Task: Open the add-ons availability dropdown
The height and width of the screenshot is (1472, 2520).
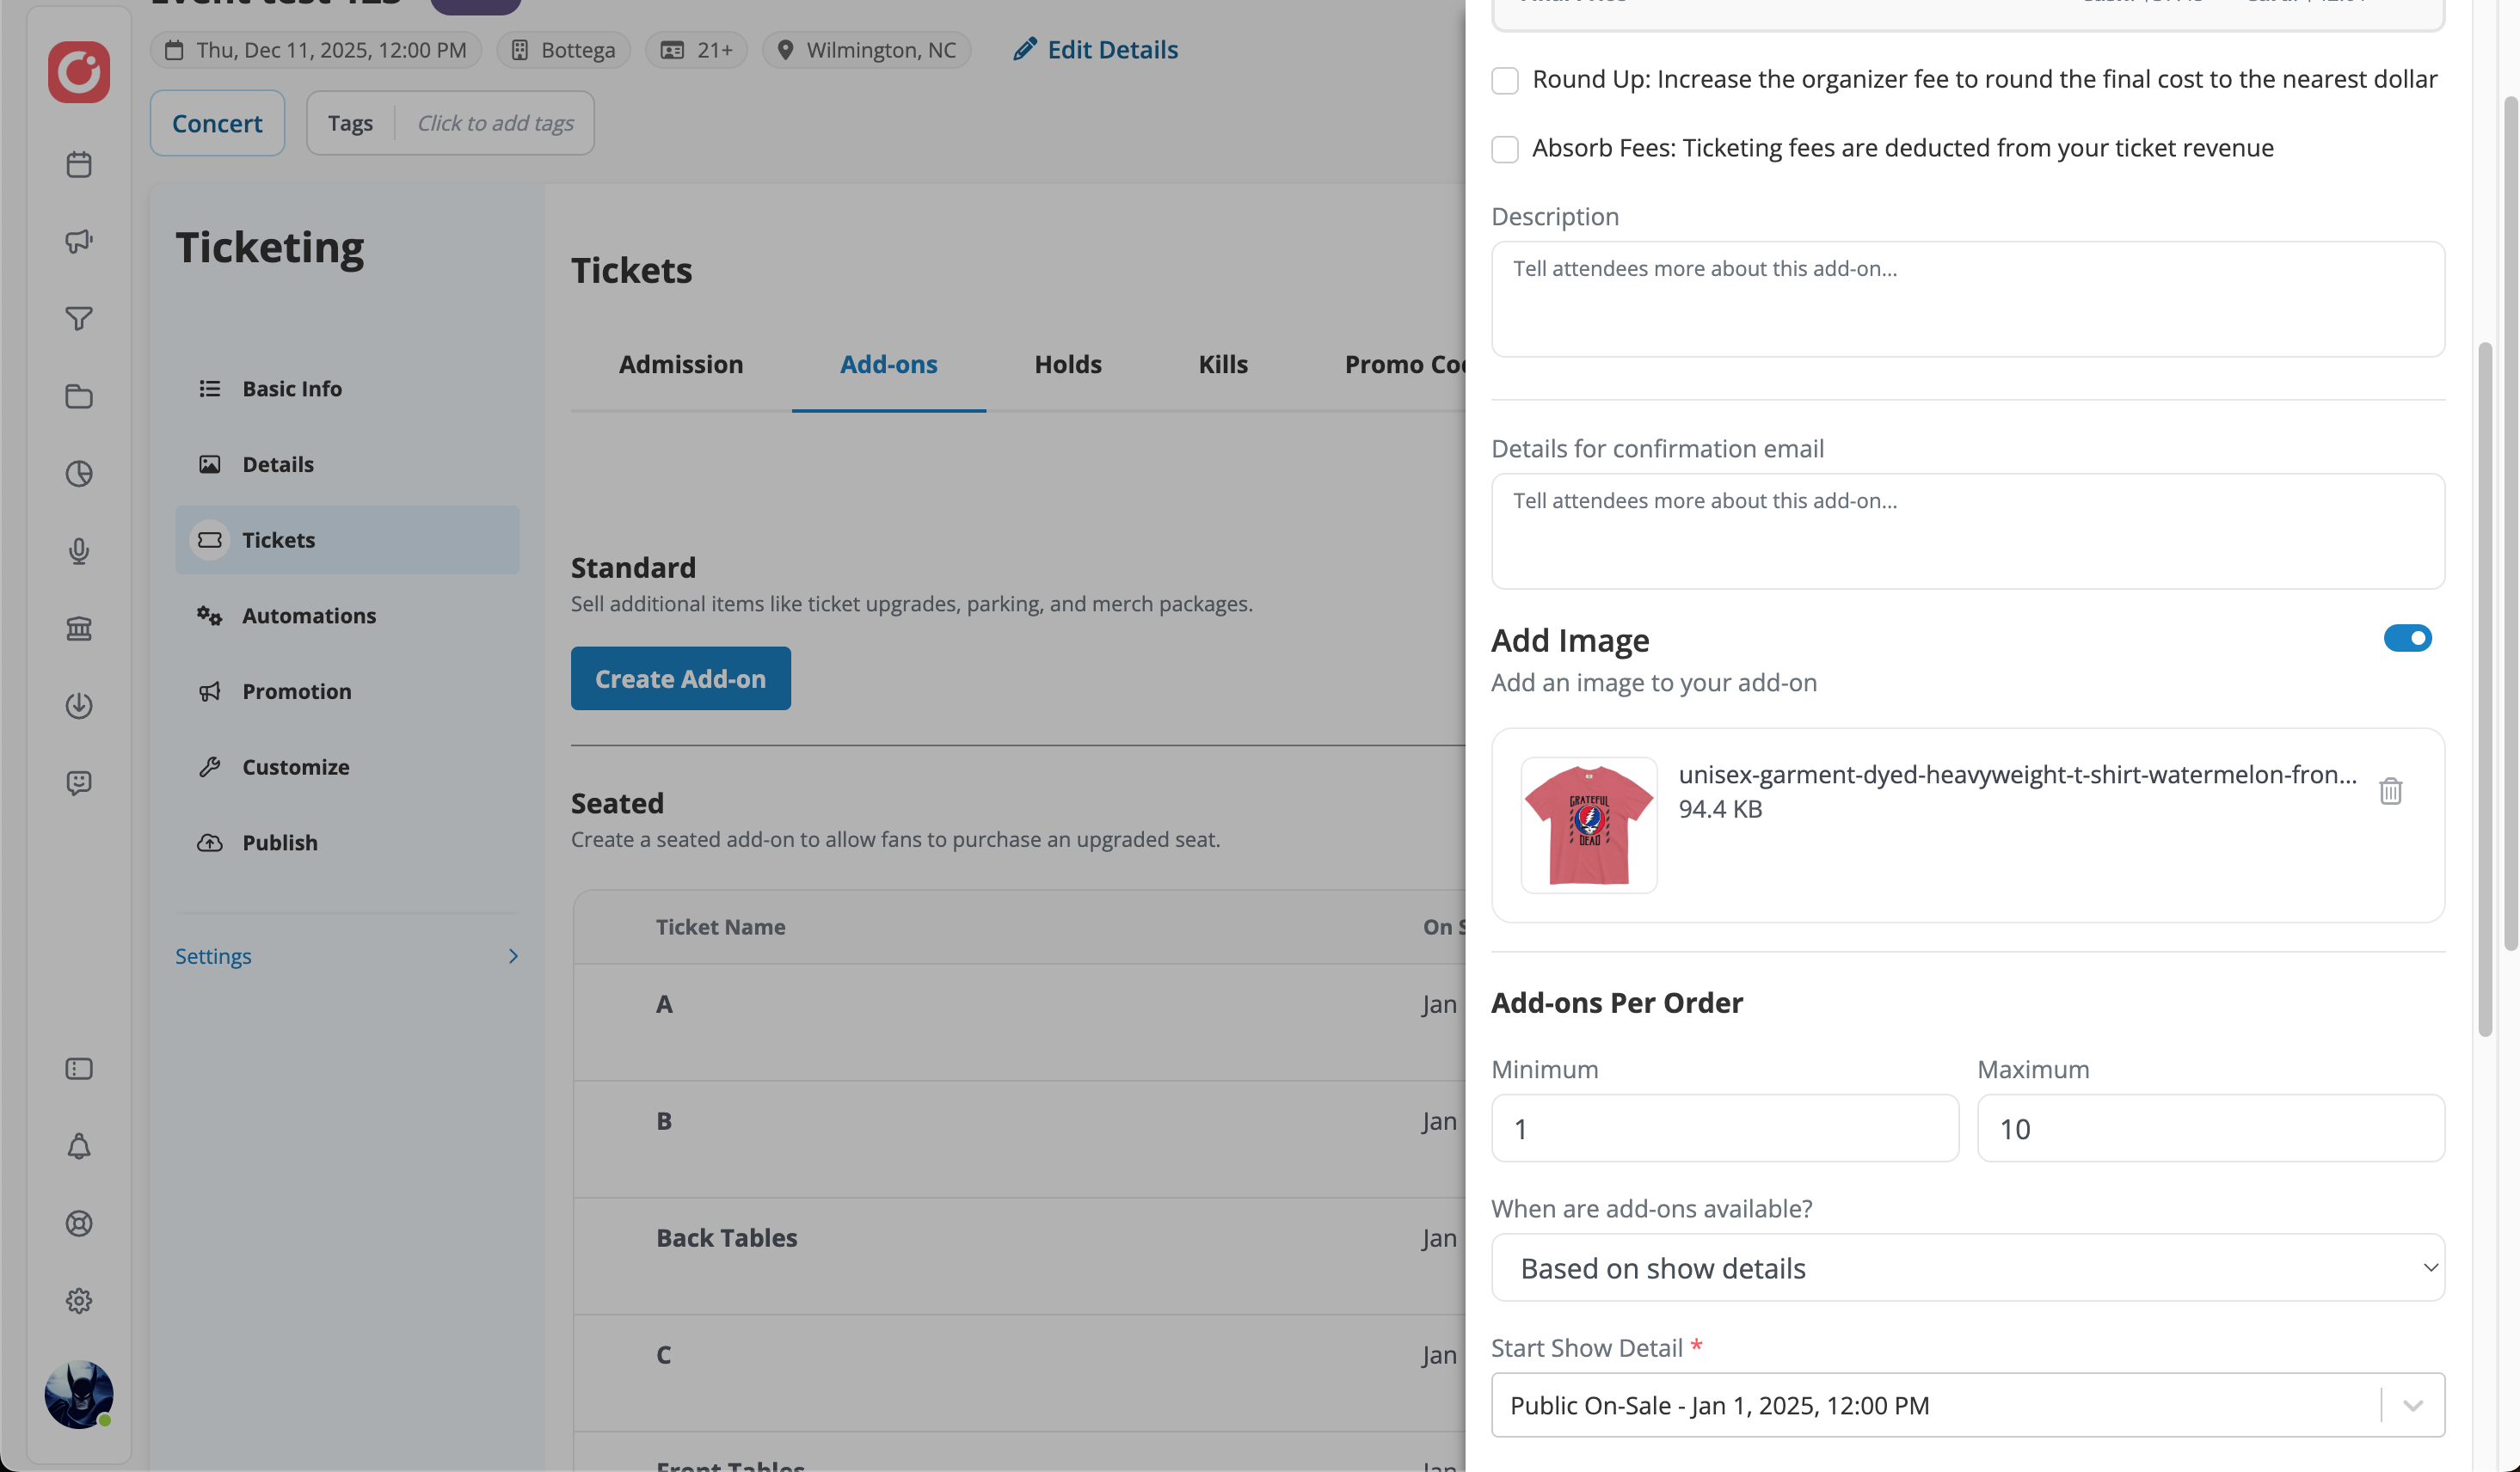Action: [x=1967, y=1268]
